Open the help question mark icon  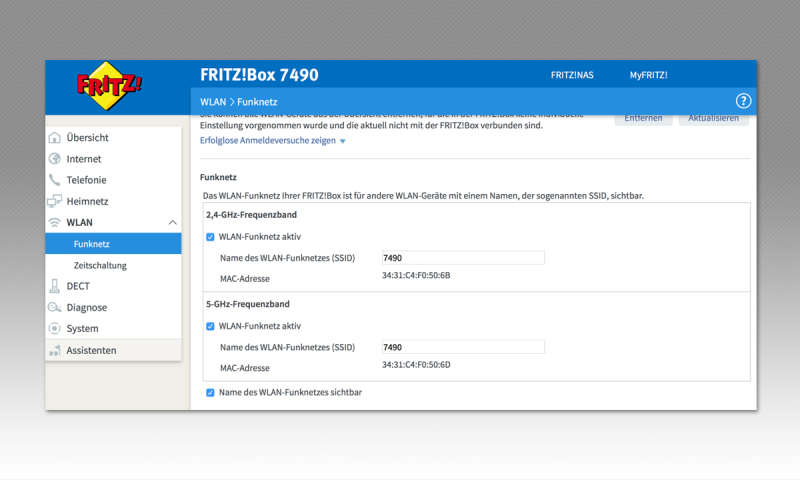coord(743,101)
